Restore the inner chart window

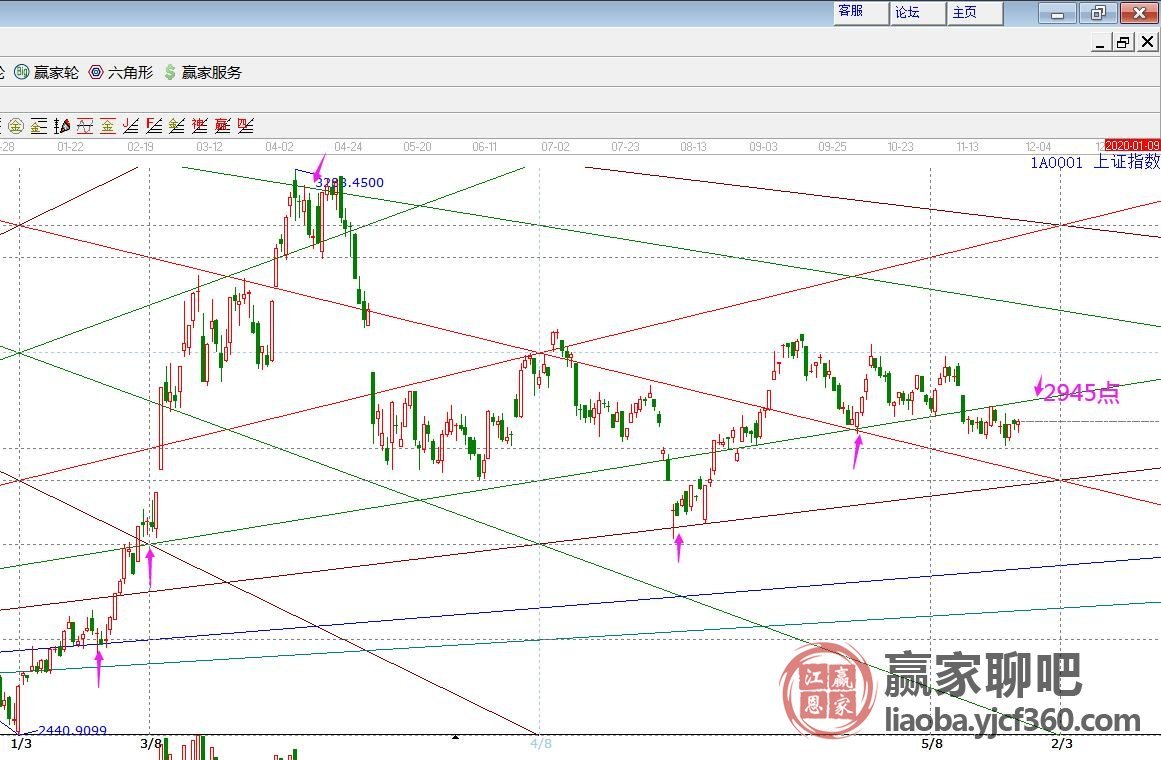pyautogui.click(x=1123, y=43)
